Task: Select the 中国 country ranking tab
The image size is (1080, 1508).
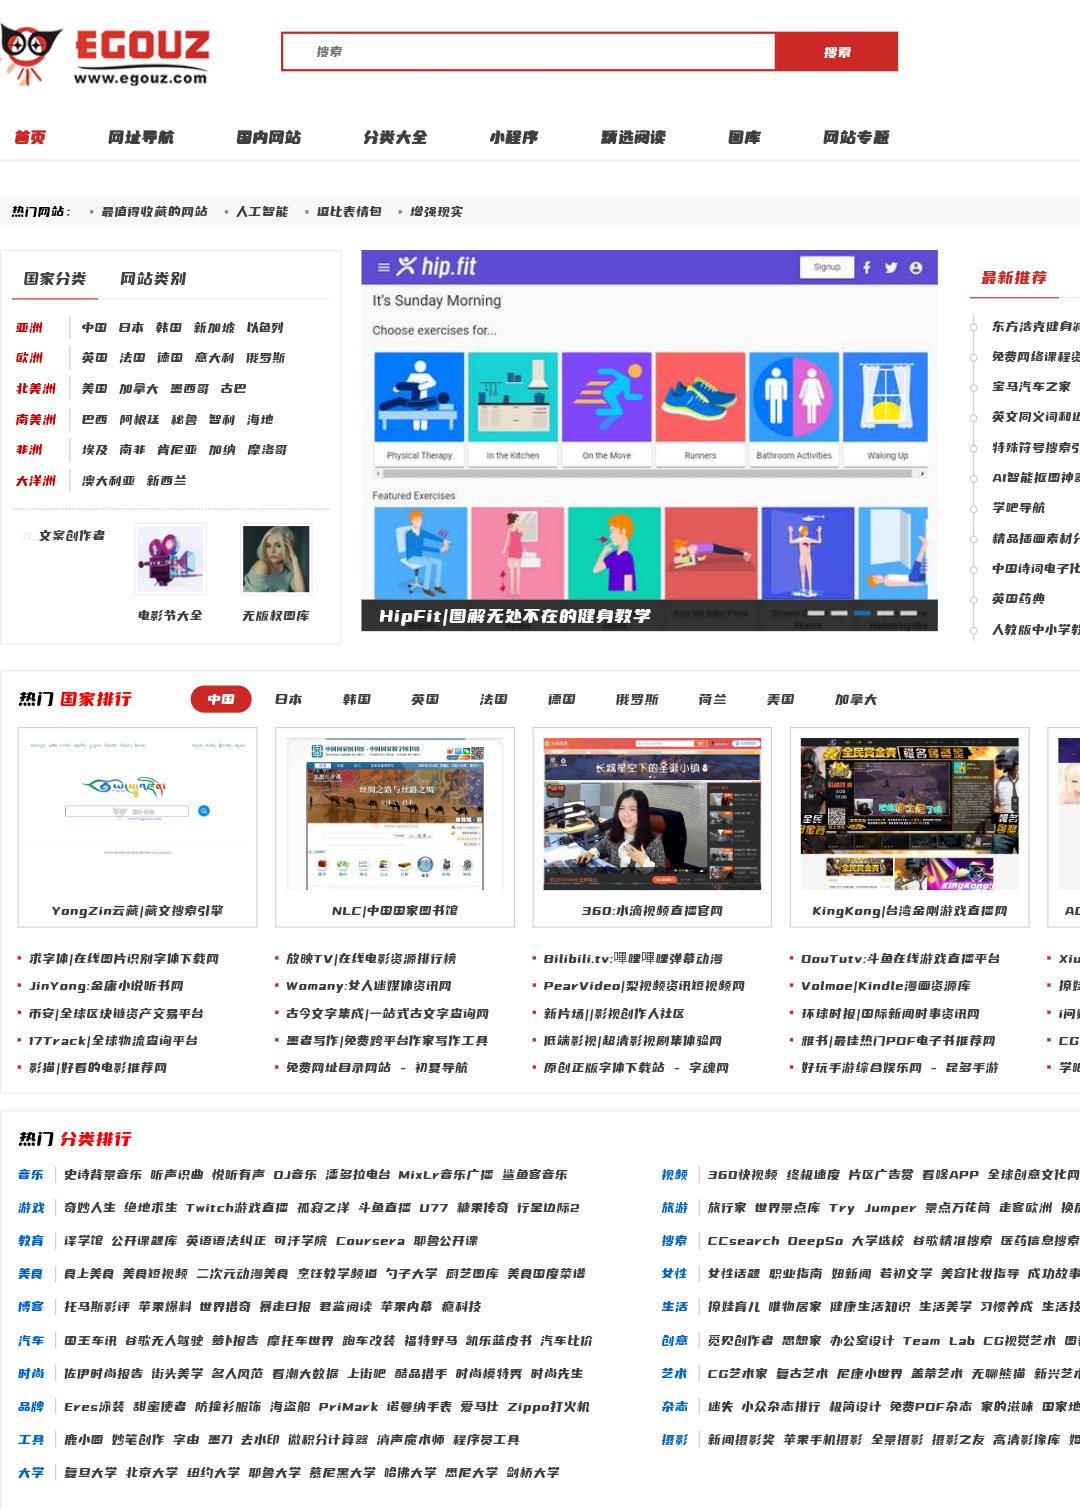Action: [221, 699]
